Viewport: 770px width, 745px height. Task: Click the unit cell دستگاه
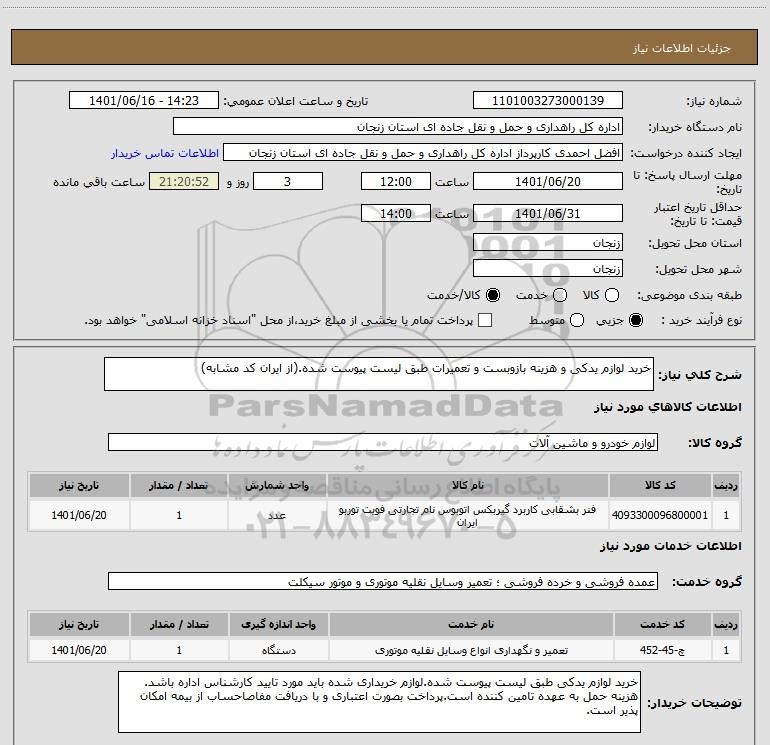[278, 650]
